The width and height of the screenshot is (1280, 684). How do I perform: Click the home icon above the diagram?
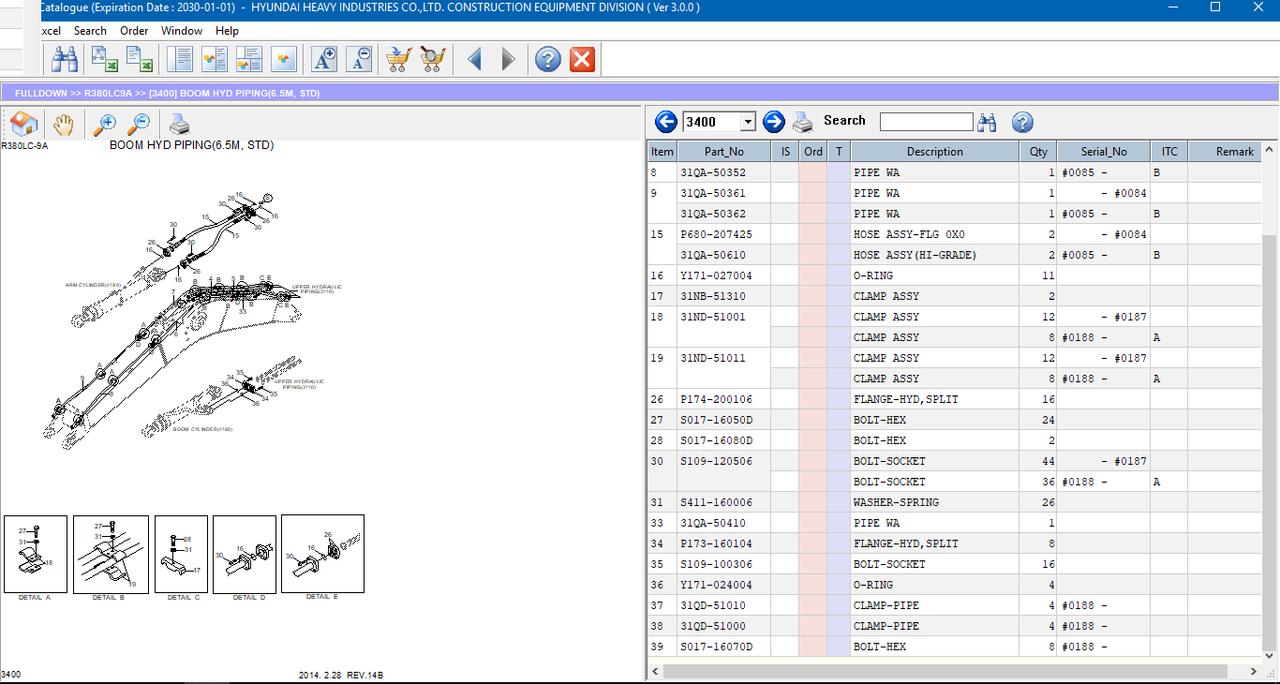[x=24, y=124]
